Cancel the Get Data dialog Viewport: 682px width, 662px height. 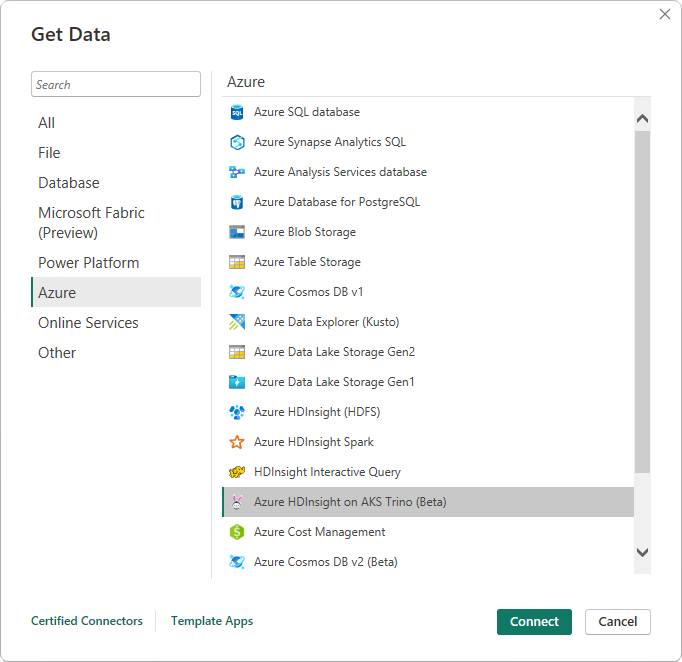[x=617, y=621]
